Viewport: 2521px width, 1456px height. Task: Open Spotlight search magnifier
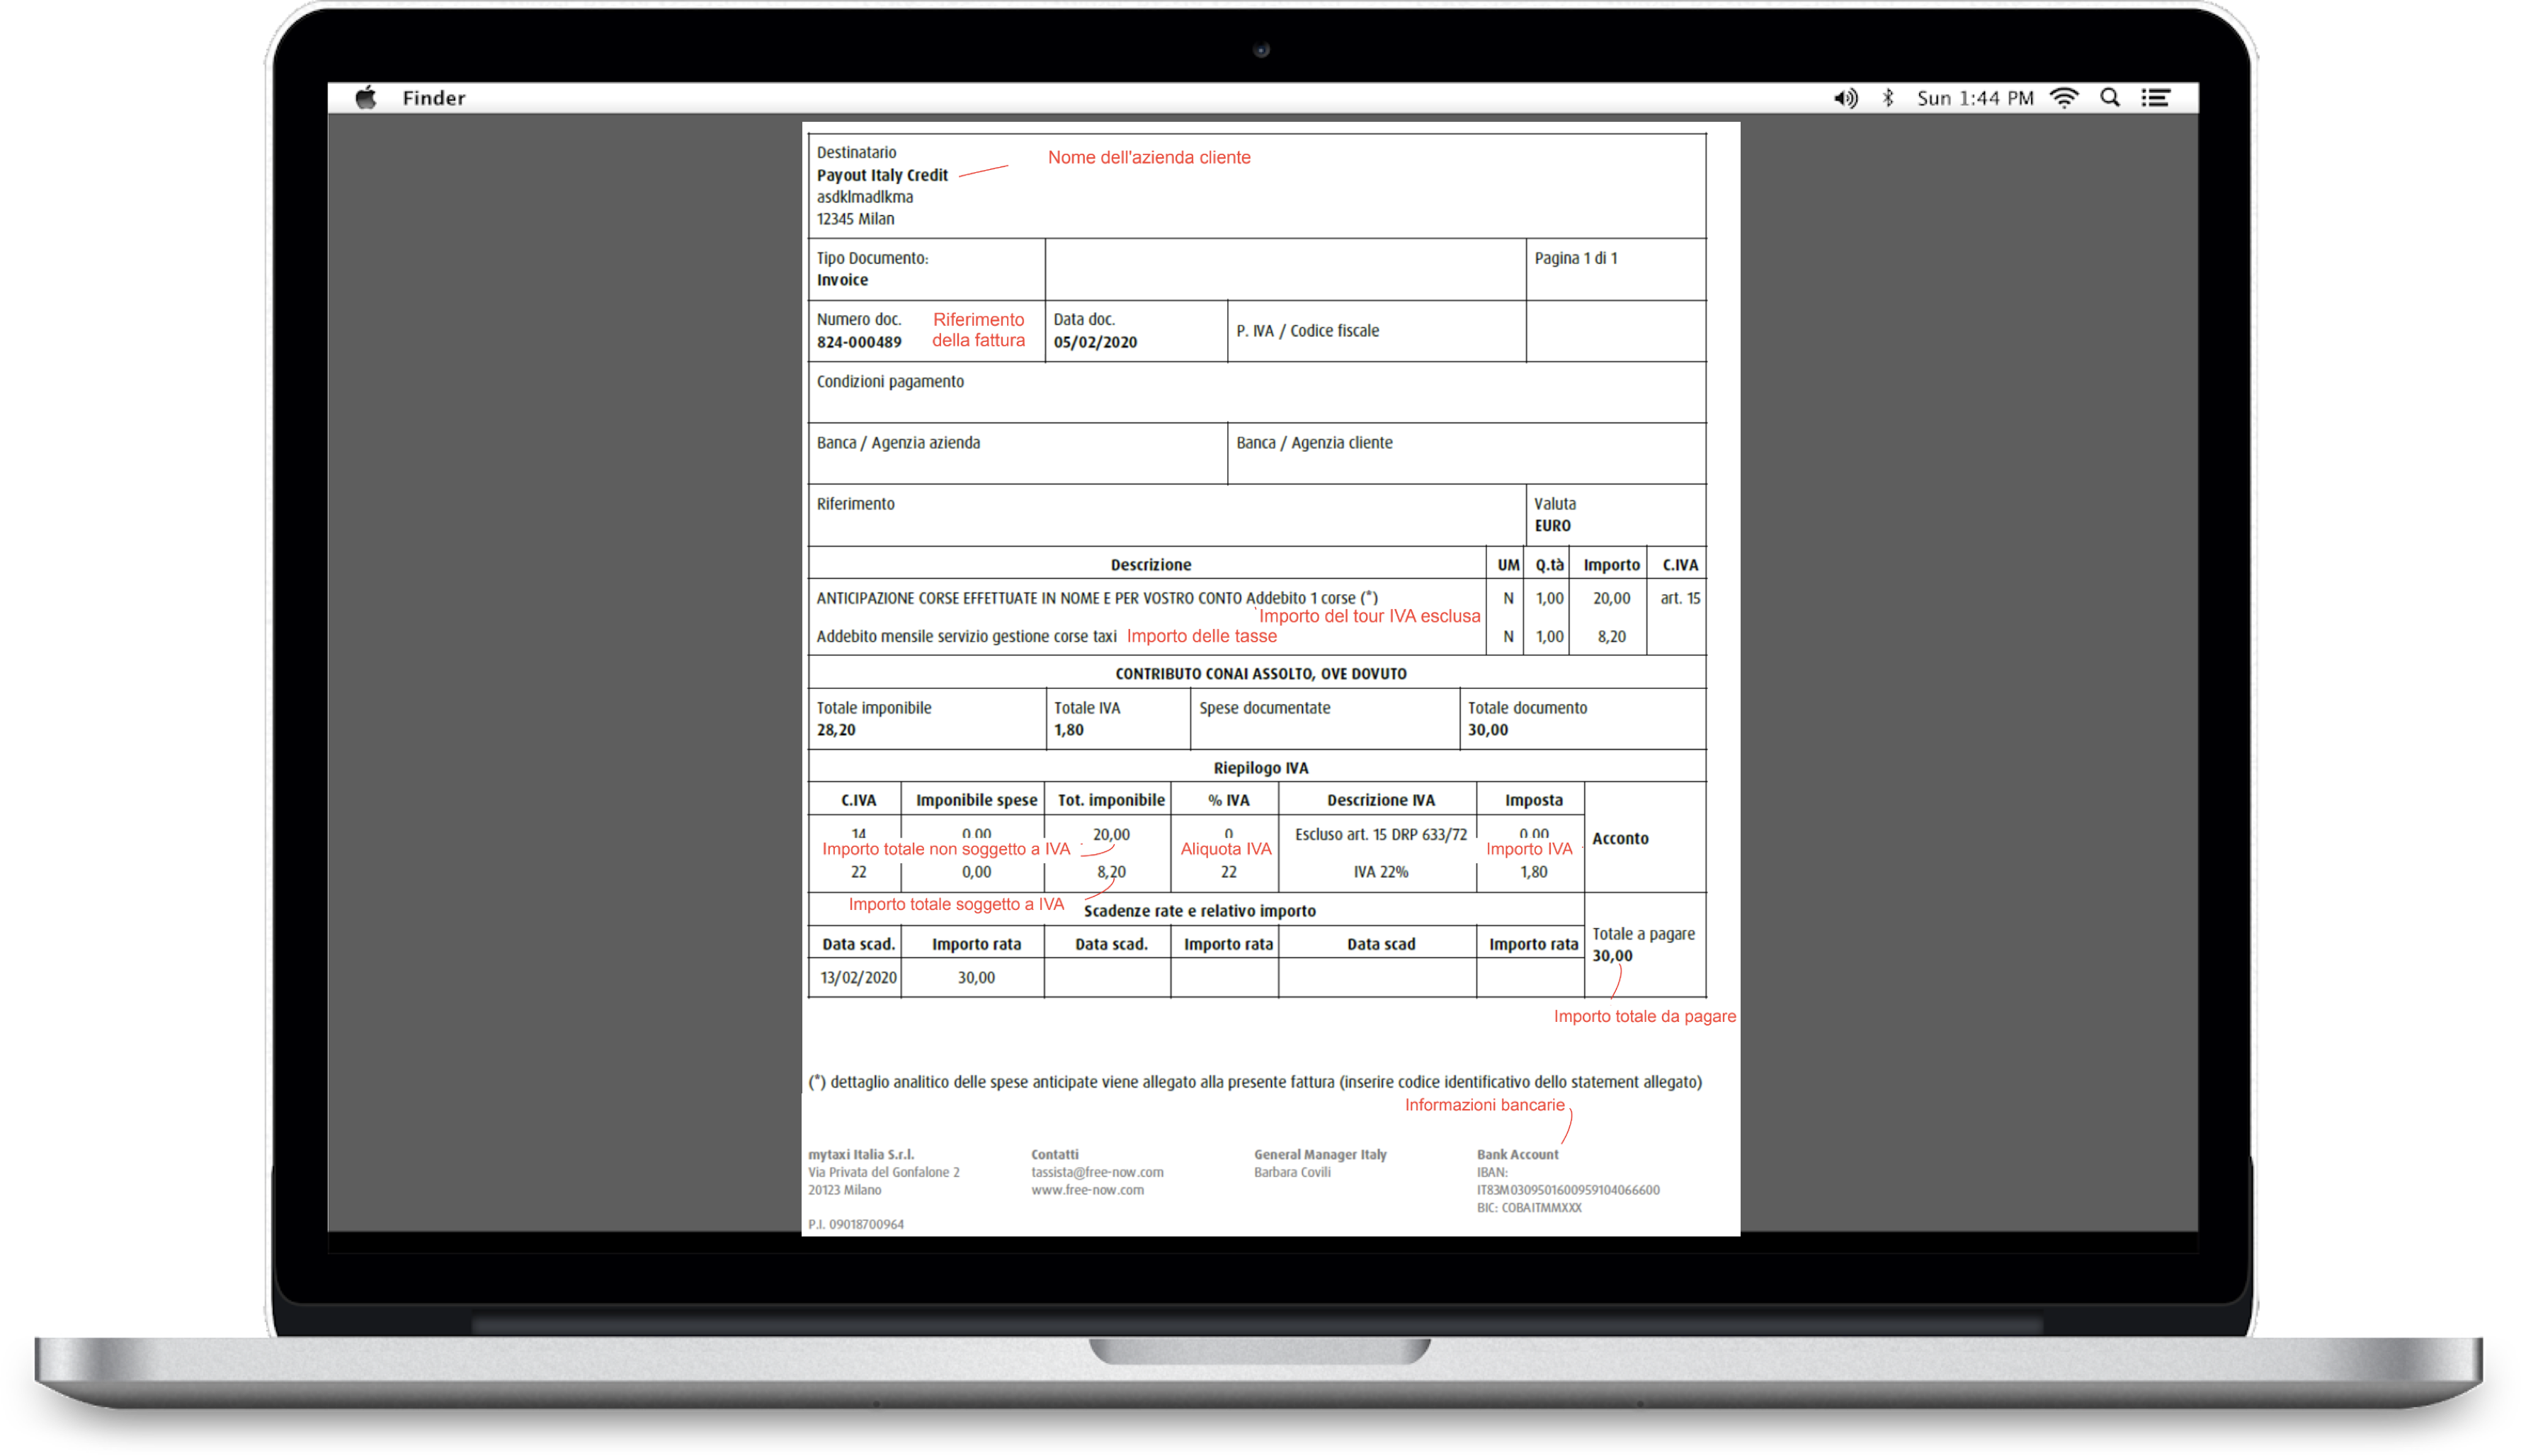pos(2110,98)
